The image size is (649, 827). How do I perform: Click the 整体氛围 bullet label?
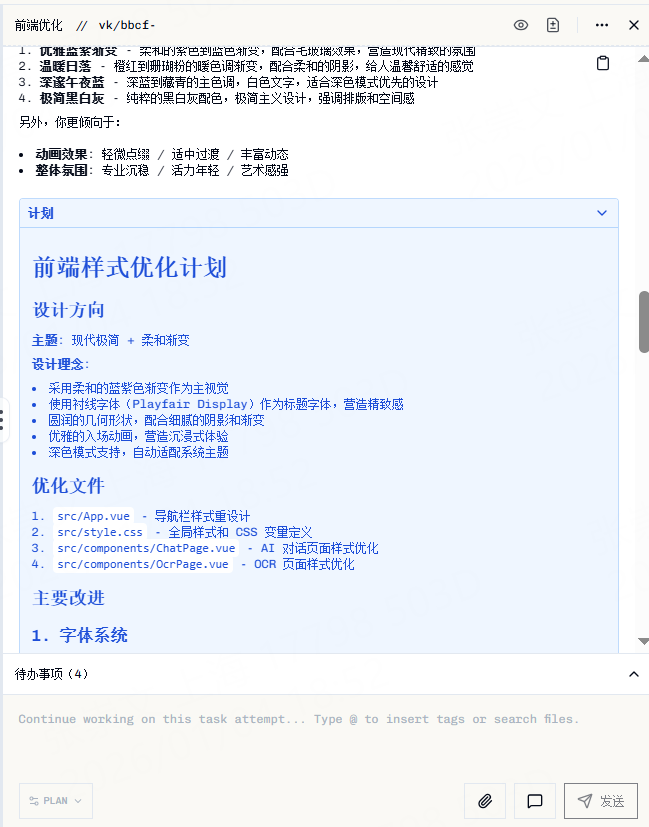tap(61, 170)
